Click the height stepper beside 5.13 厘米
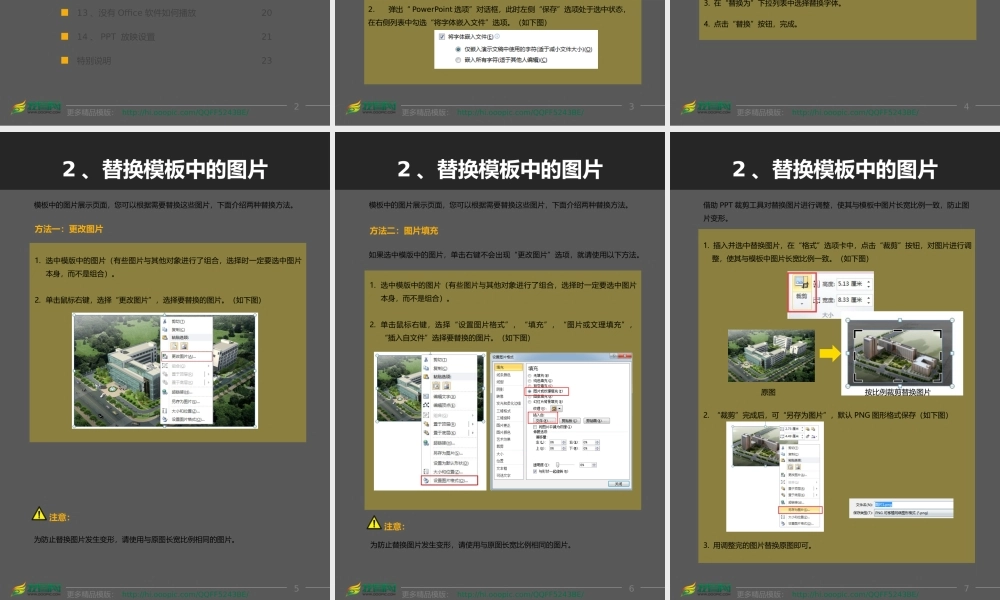Screen dimensions: 1000x600 [x=868, y=284]
